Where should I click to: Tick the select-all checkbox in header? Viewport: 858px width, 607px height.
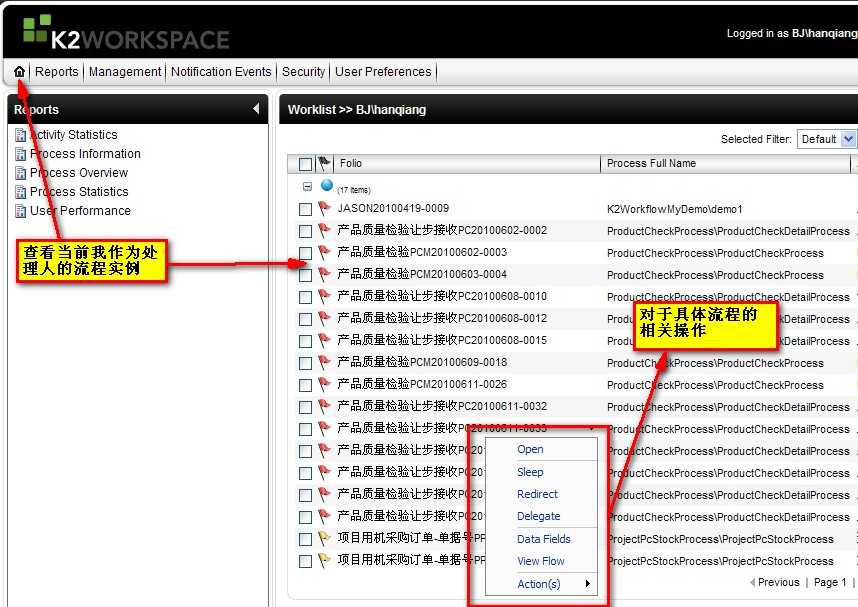pyautogui.click(x=305, y=164)
